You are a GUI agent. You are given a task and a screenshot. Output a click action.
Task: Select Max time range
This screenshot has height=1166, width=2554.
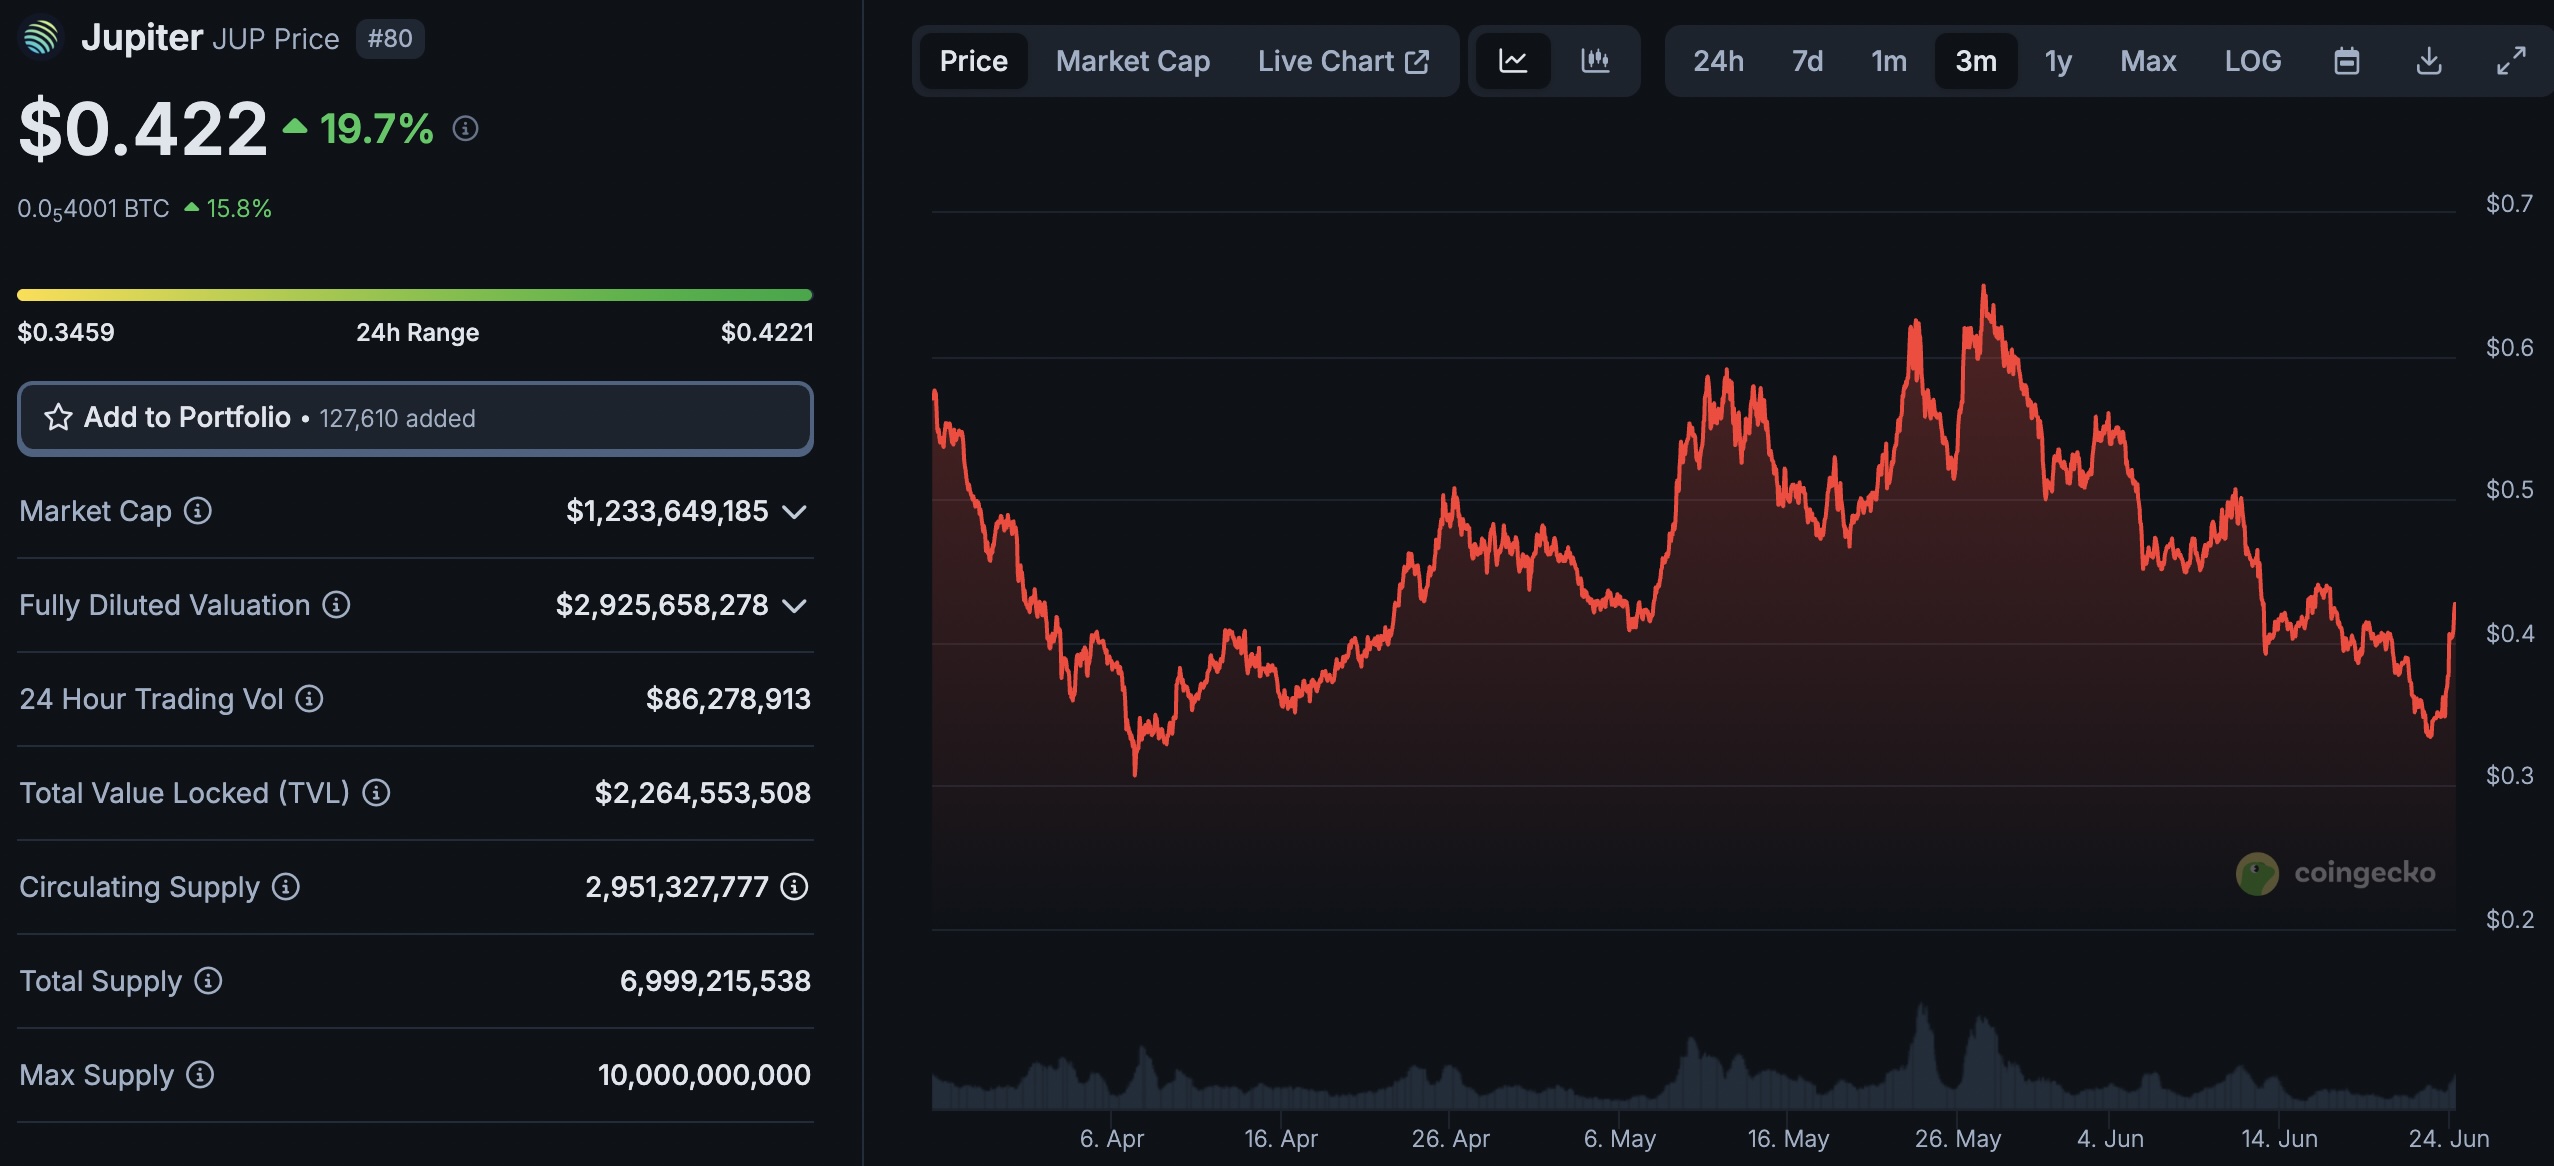[x=2148, y=61]
